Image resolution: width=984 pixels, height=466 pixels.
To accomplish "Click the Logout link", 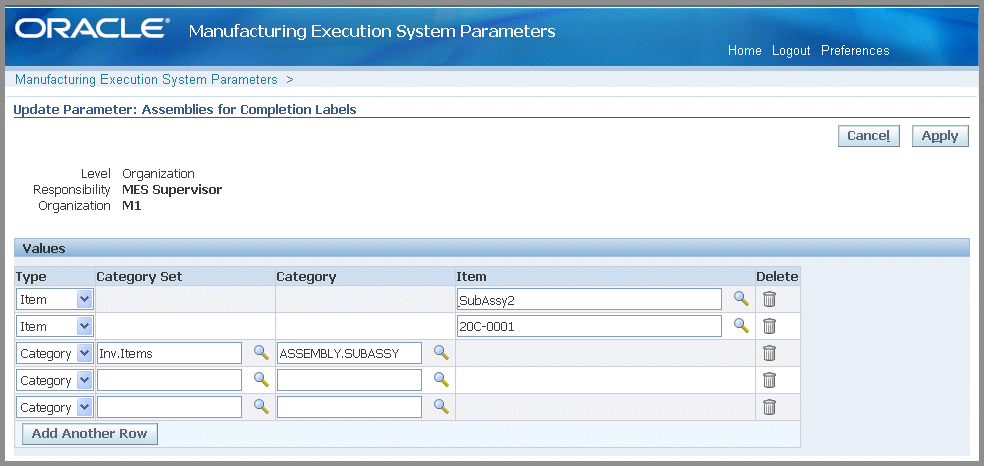I will coord(791,51).
